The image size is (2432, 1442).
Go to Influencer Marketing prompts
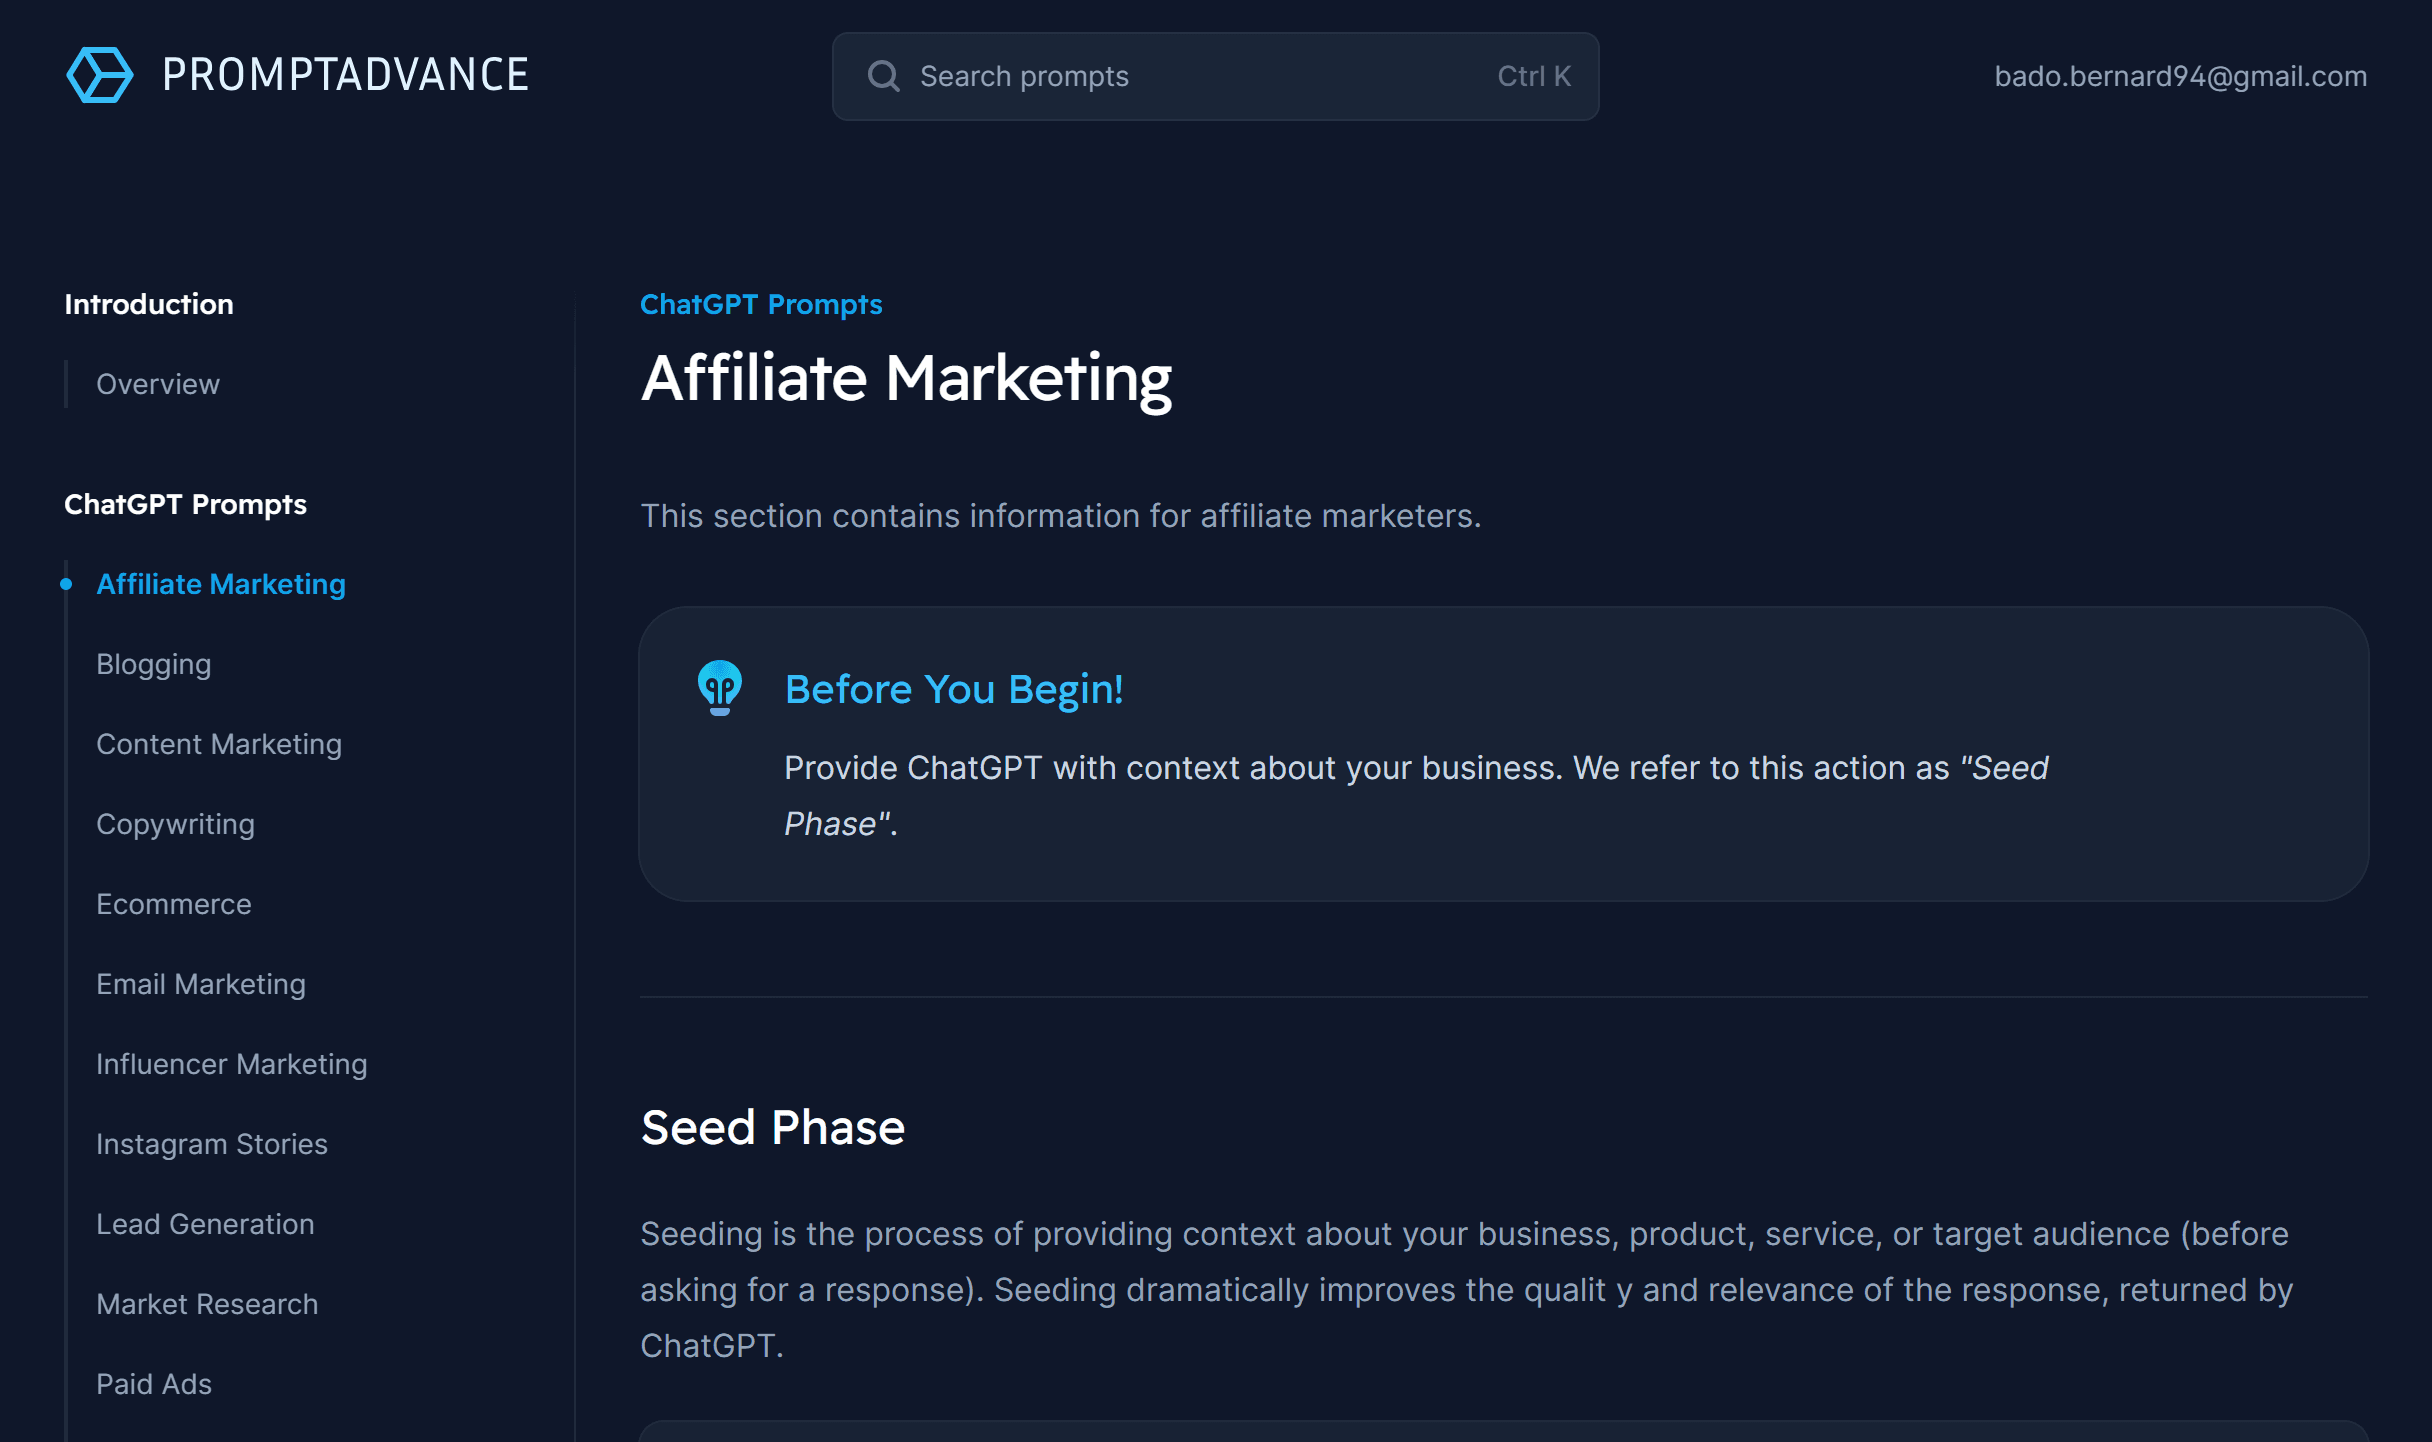[232, 1064]
